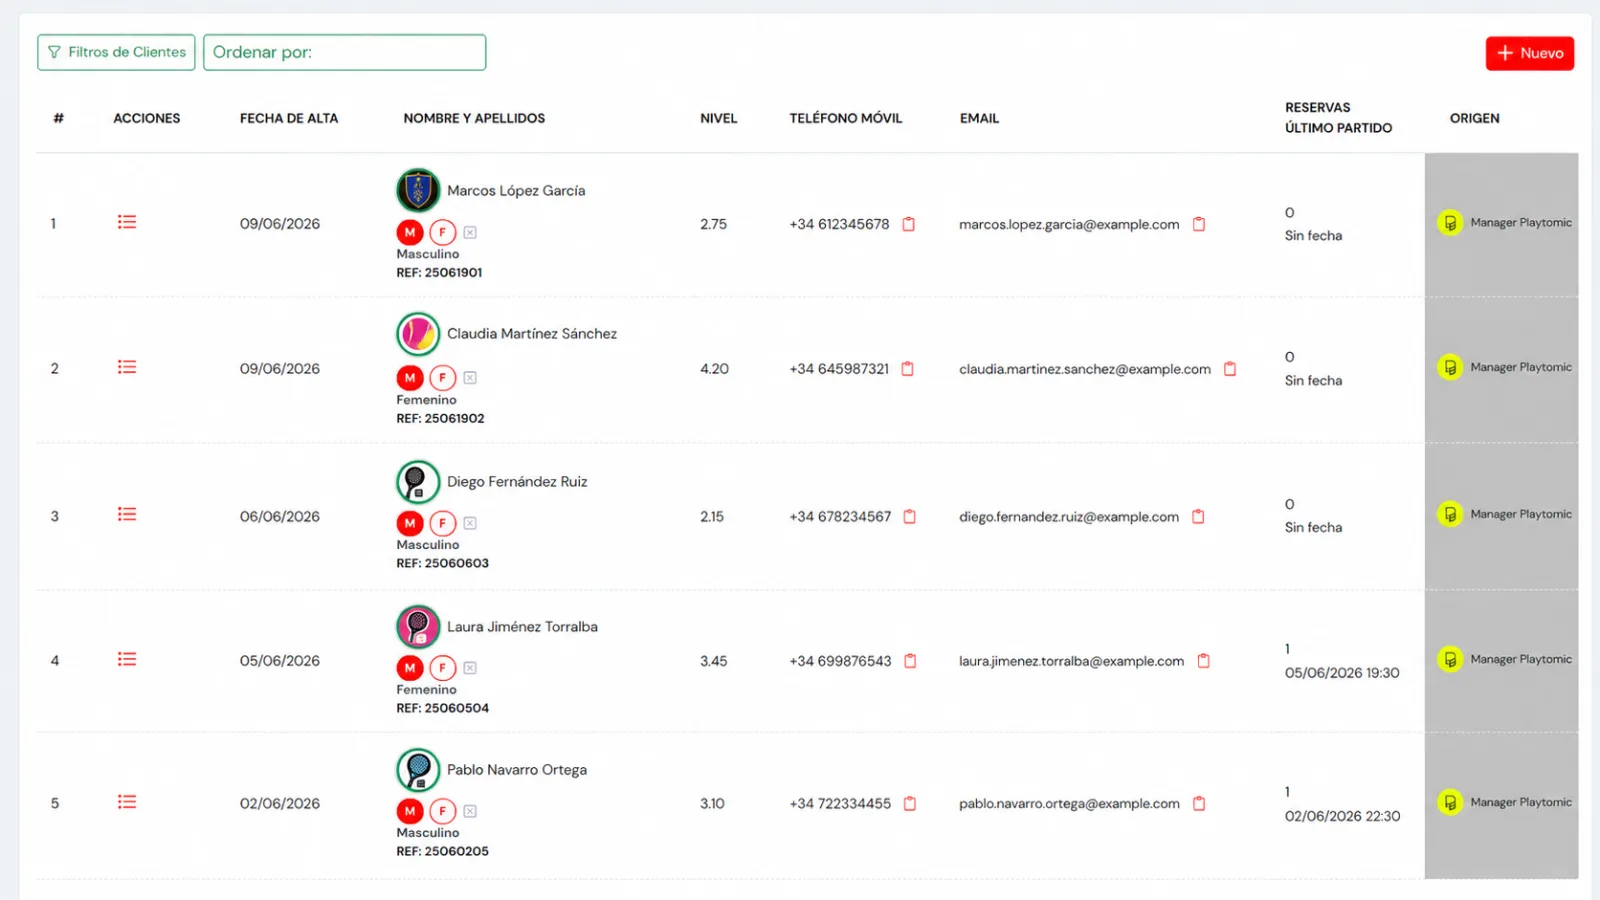The image size is (1600, 900).
Task: Copy phone number +34 722334455
Action: [x=910, y=804]
